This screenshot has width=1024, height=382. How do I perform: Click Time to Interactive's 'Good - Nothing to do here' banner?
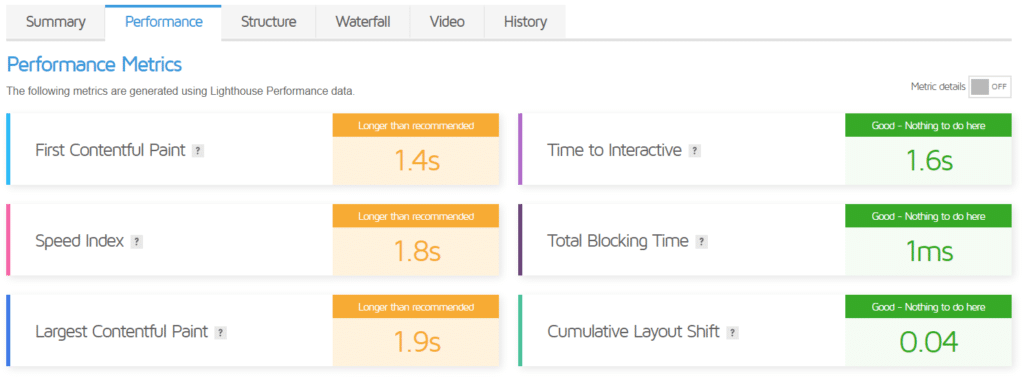pos(929,125)
